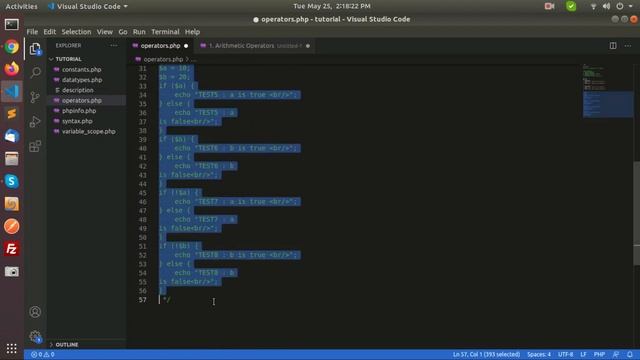
Task: Launch Firefox from the dock
Action: [x=11, y=69]
